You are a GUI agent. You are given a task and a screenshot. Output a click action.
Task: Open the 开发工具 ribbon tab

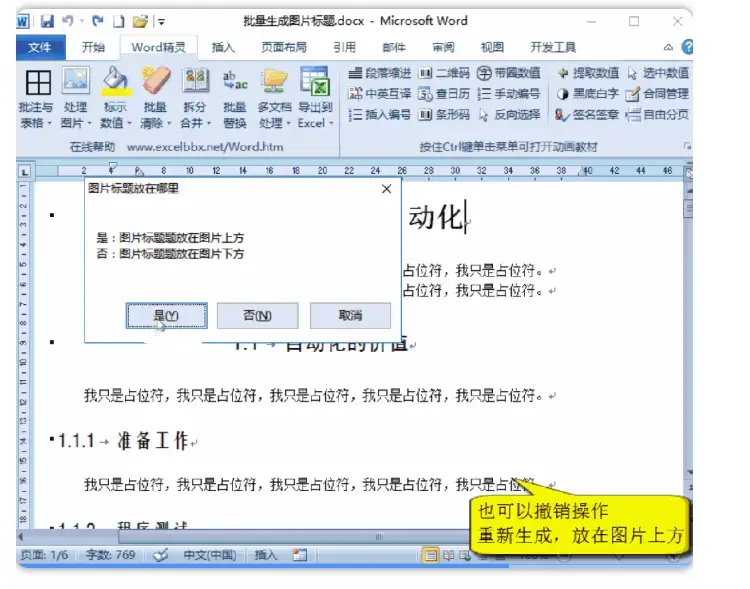(553, 47)
